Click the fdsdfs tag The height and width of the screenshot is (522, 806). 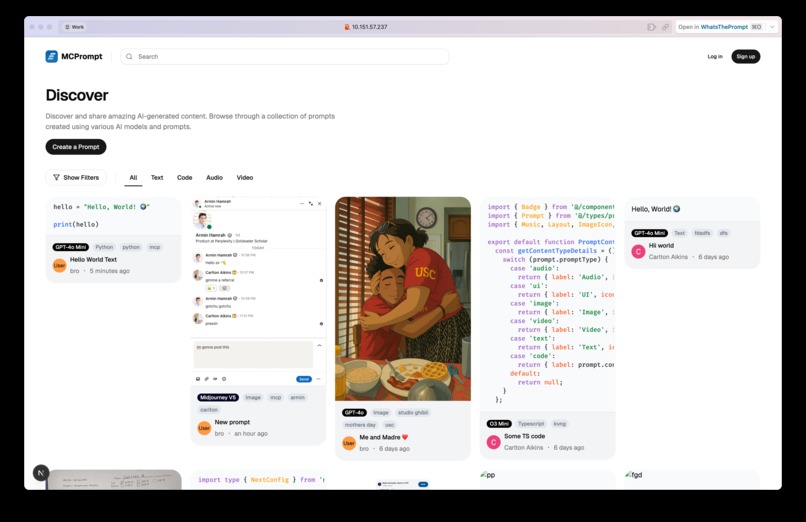[702, 233]
